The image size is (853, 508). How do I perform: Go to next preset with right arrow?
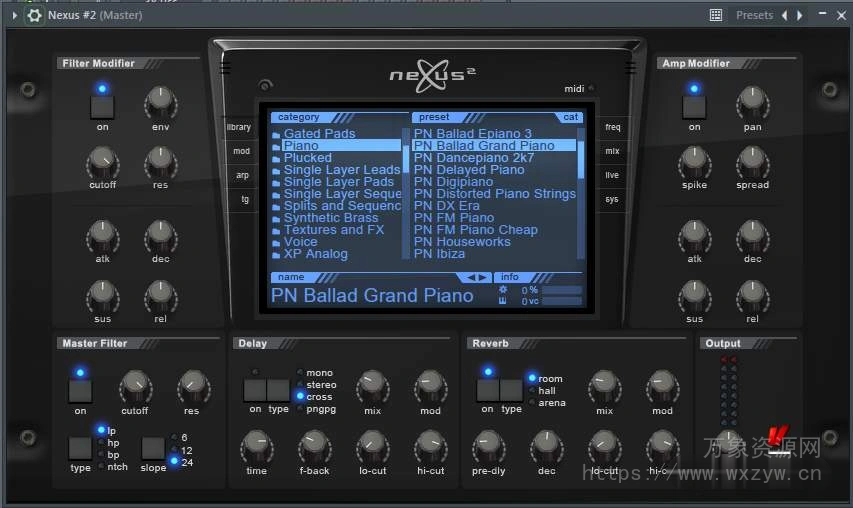(x=800, y=15)
